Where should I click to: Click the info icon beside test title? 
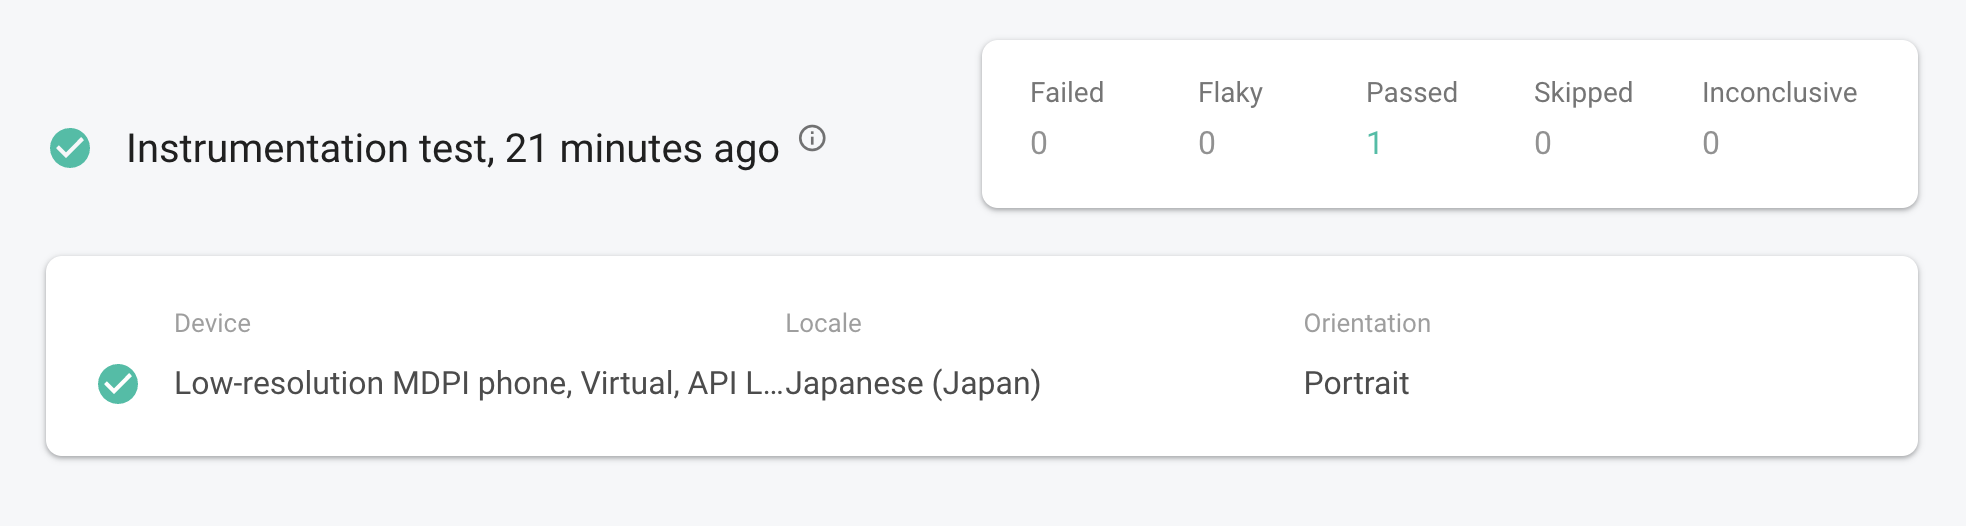coord(812,139)
